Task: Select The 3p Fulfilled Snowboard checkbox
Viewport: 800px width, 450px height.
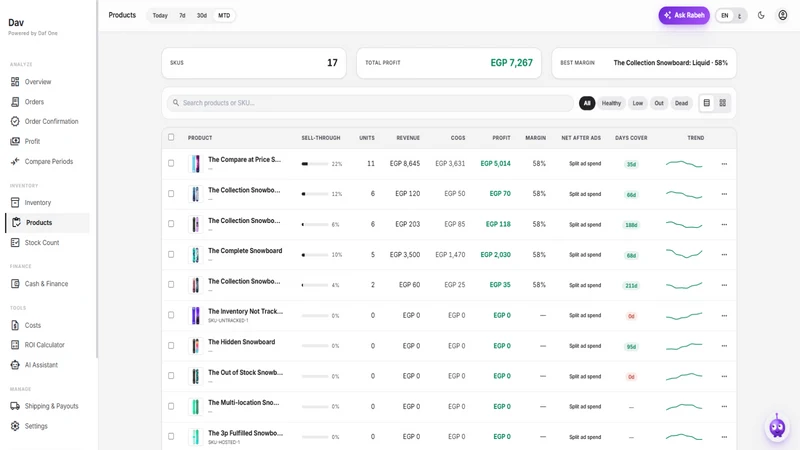Action: (x=171, y=436)
